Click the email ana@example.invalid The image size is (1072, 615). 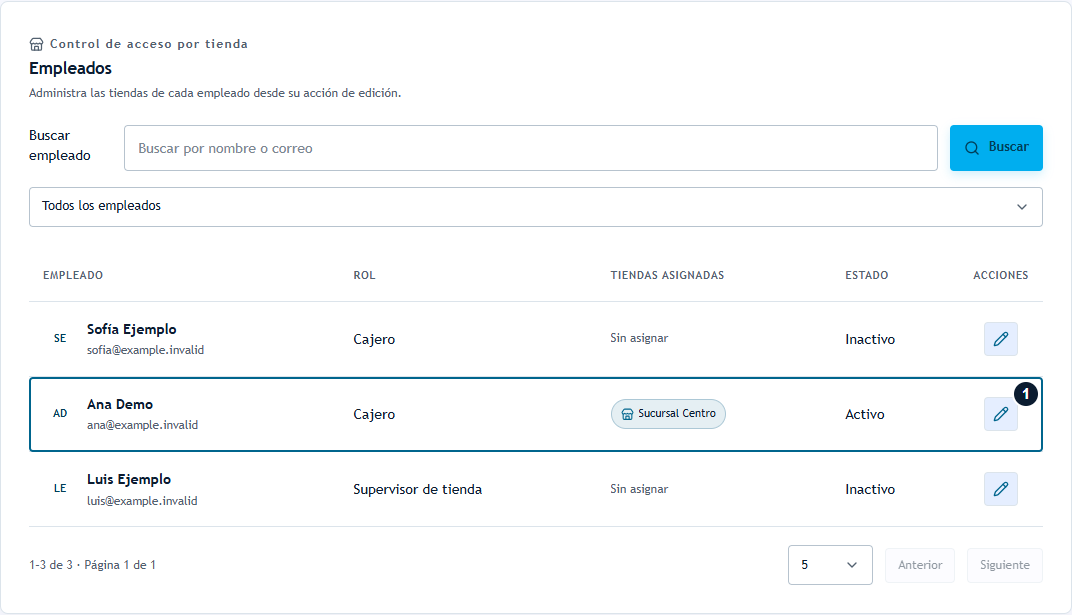coord(142,425)
